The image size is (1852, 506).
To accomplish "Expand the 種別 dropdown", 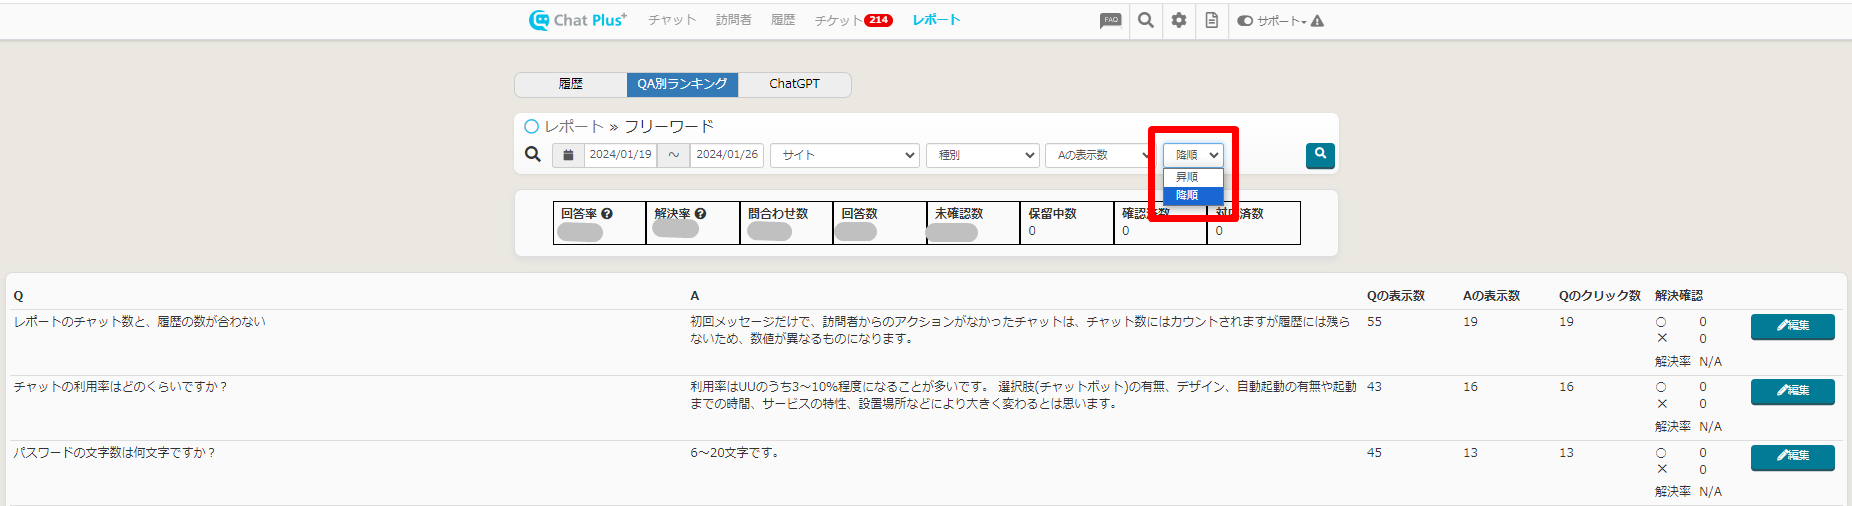I will pos(983,155).
